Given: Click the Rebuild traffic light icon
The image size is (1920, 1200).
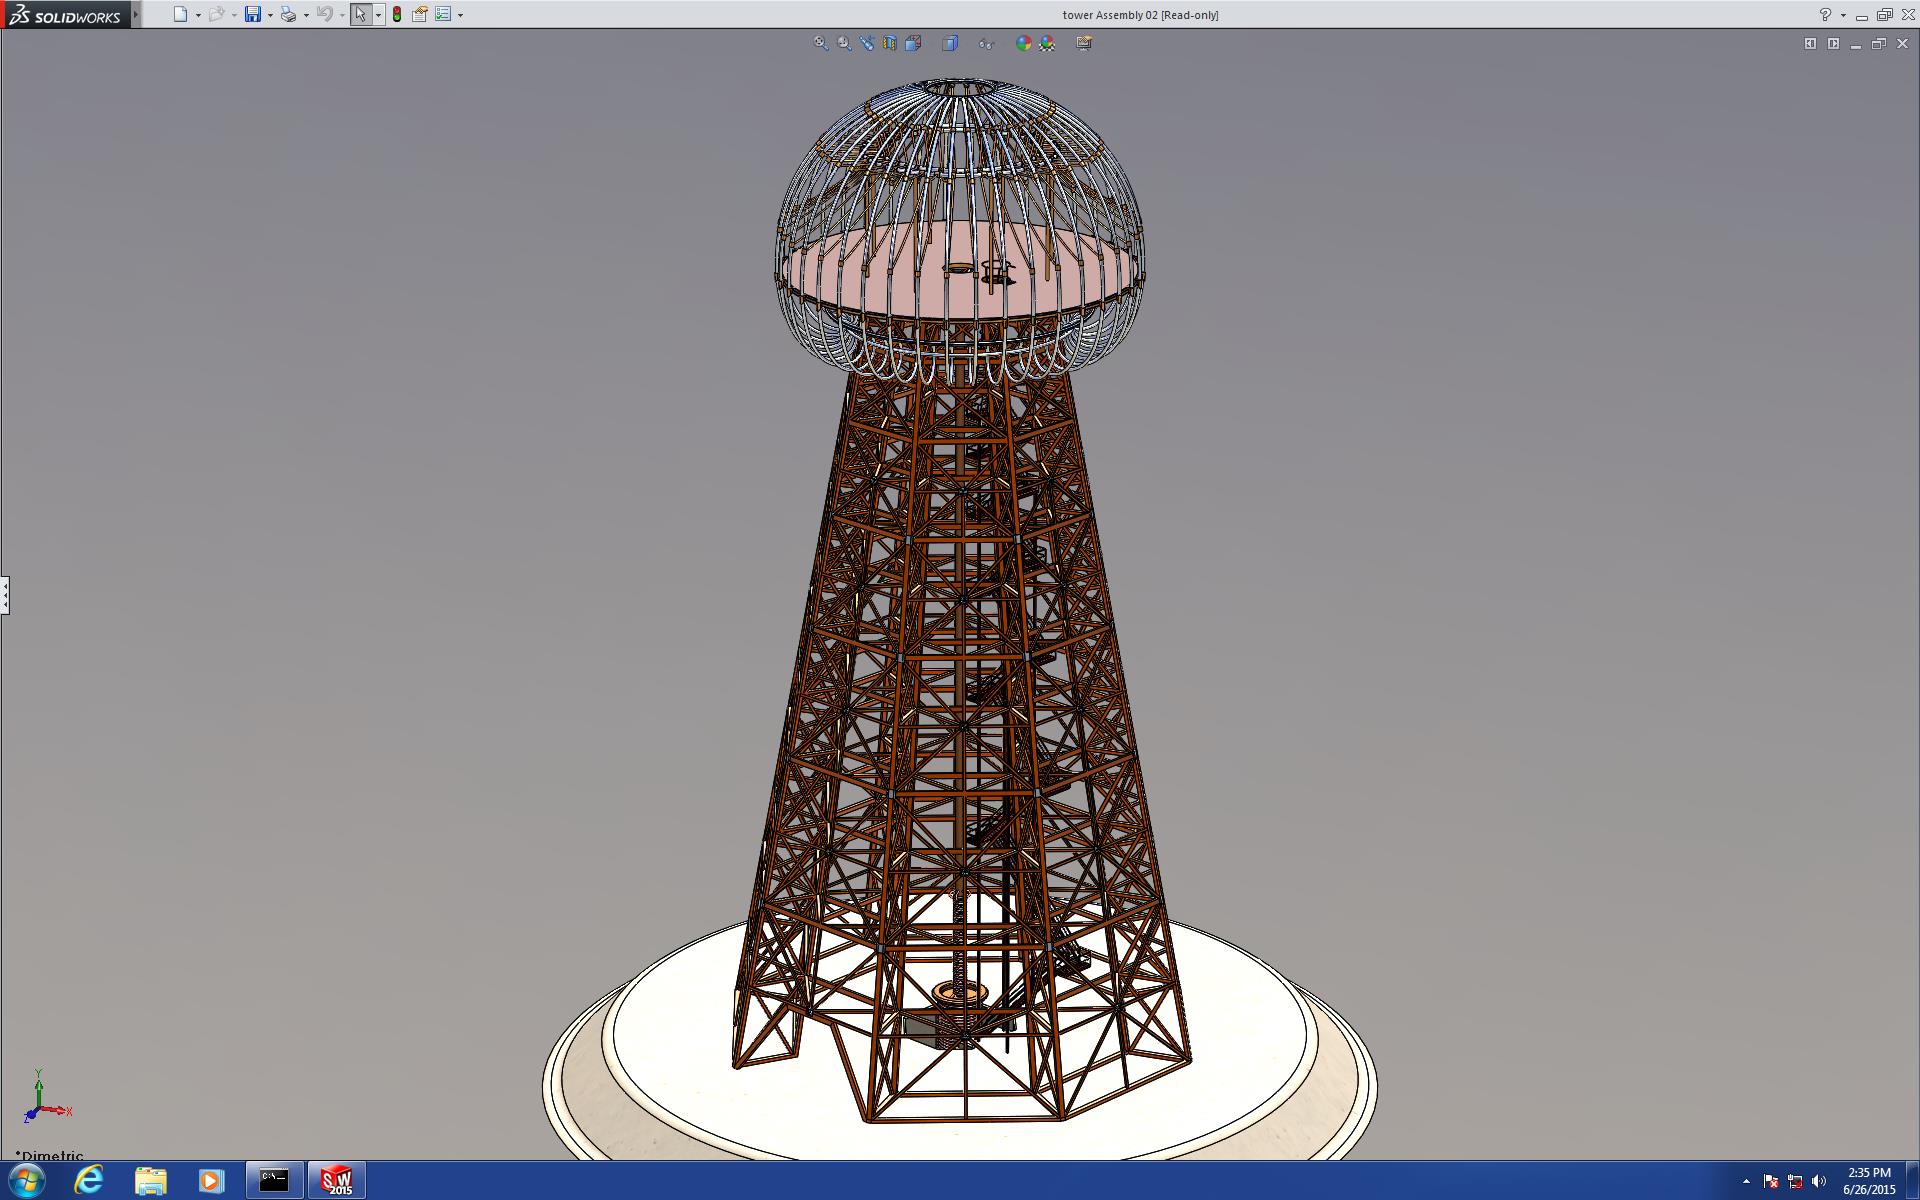Looking at the screenshot, I should (397, 14).
